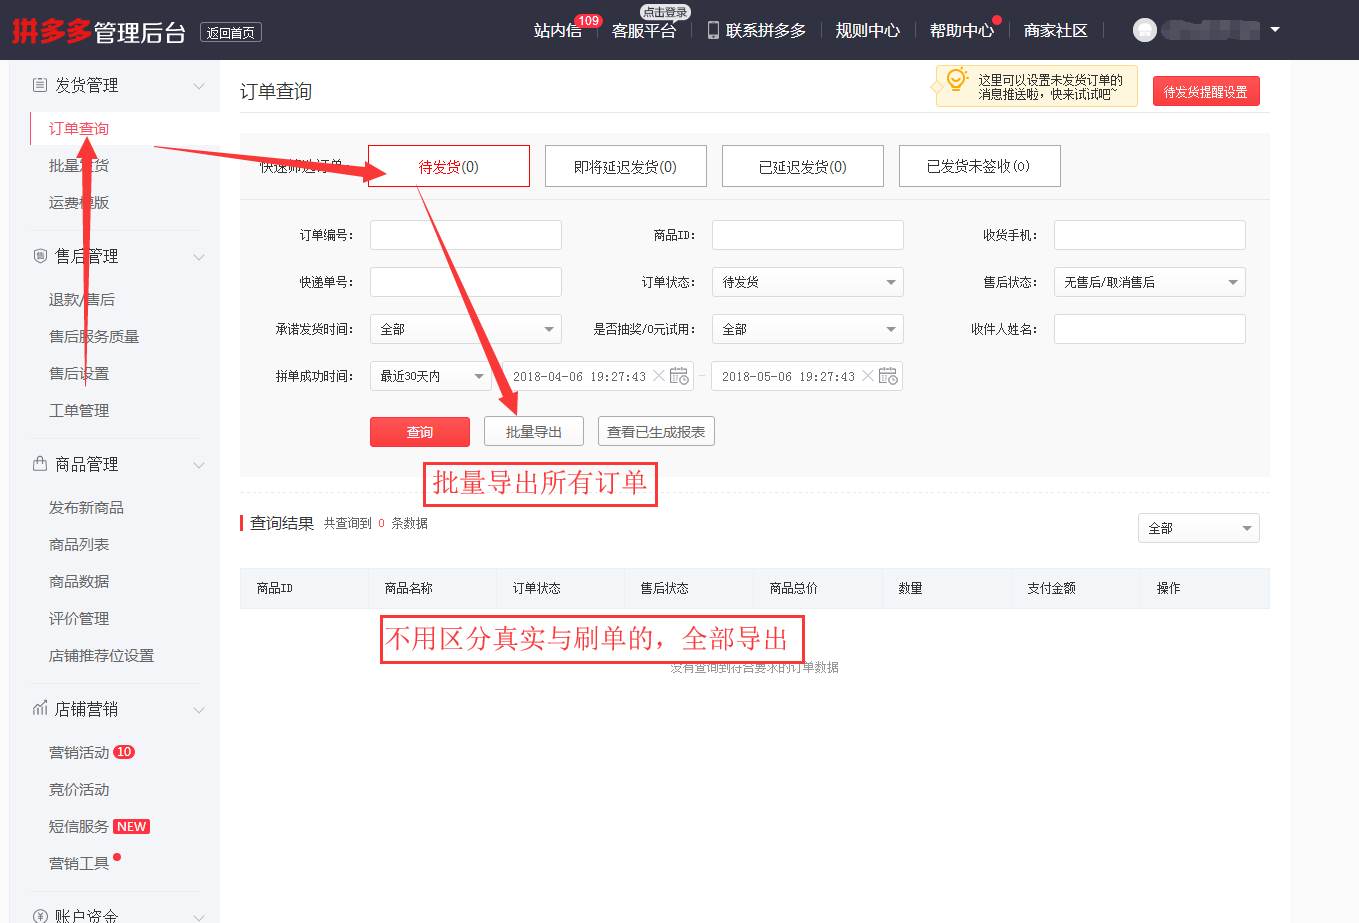This screenshot has height=923, width=1359.
Task: Open the 是否抽奖/0元试用 dropdown
Action: (x=808, y=329)
